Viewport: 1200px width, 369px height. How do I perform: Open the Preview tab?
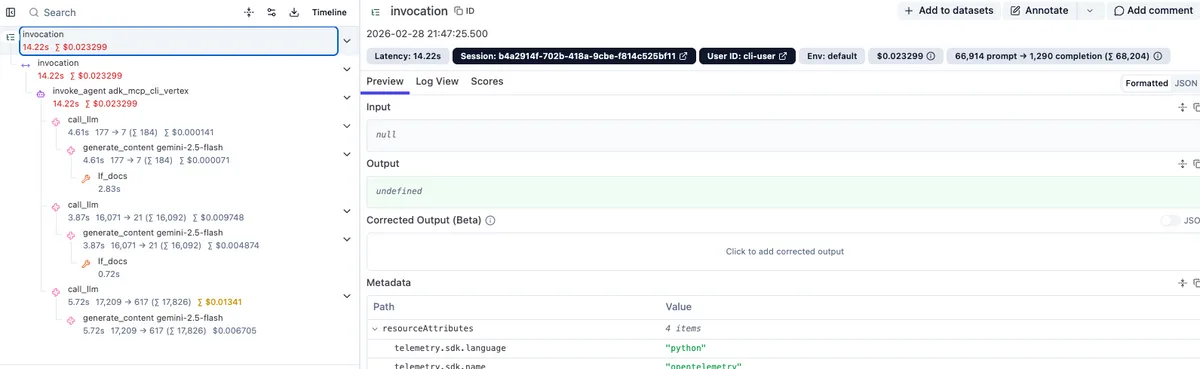click(385, 82)
